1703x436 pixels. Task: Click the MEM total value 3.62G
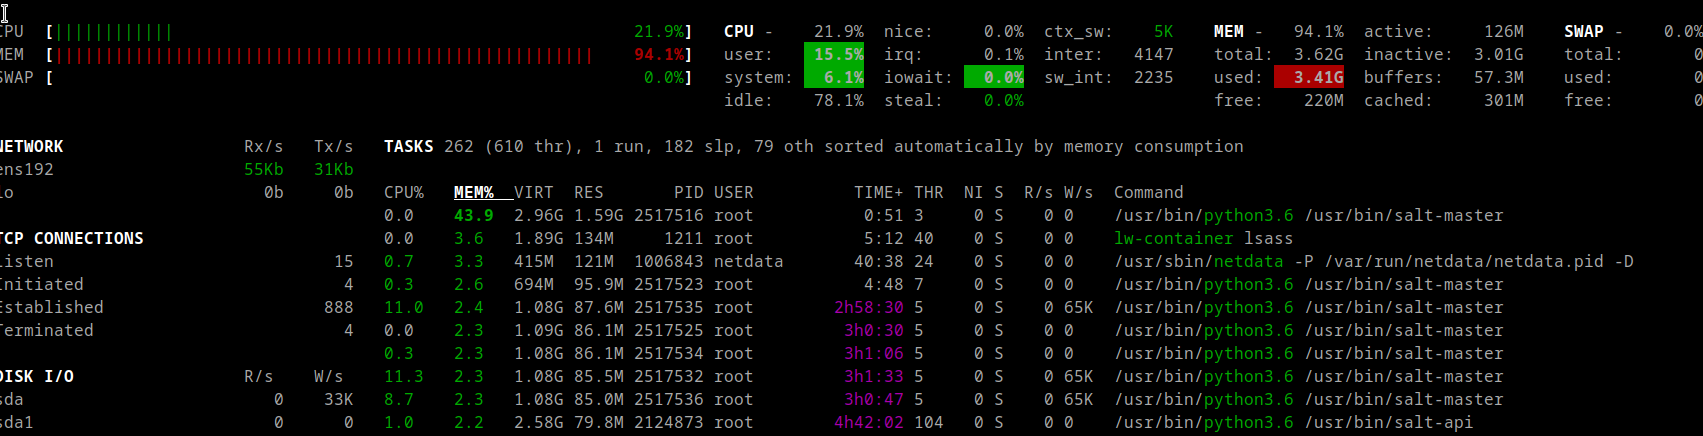click(1319, 55)
